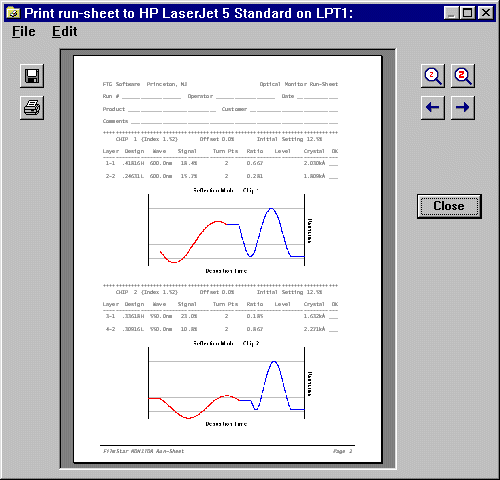Save the run-sheet with the floppy disk icon
This screenshot has width=500, height=480.
[32, 76]
